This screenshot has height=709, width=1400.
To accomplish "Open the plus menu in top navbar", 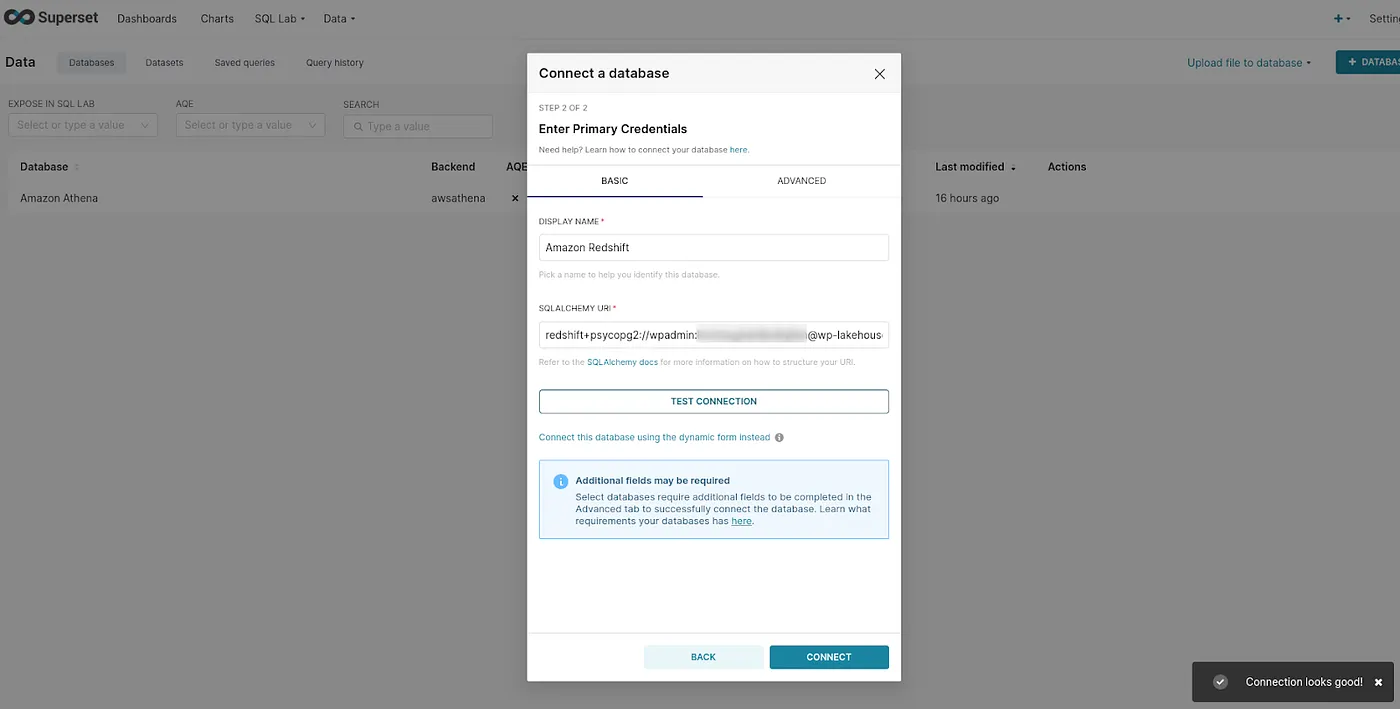I will click(1342, 19).
